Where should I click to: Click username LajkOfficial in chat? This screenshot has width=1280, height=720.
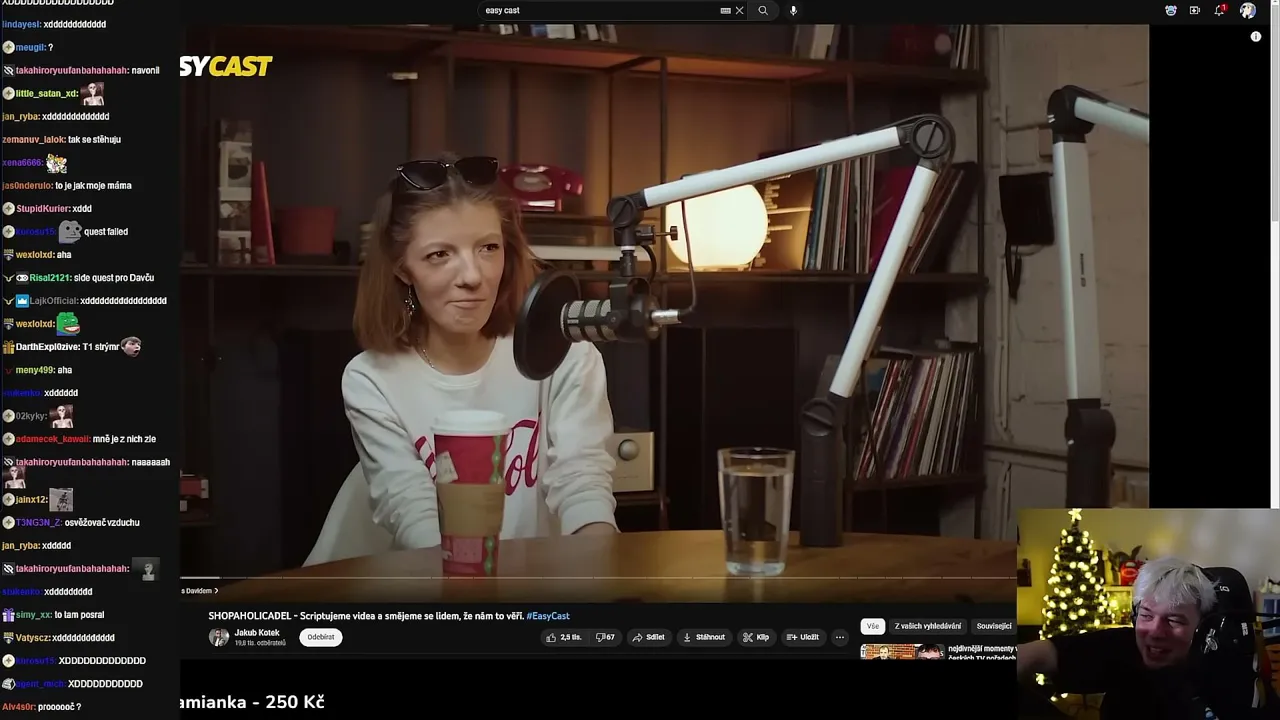click(x=53, y=301)
